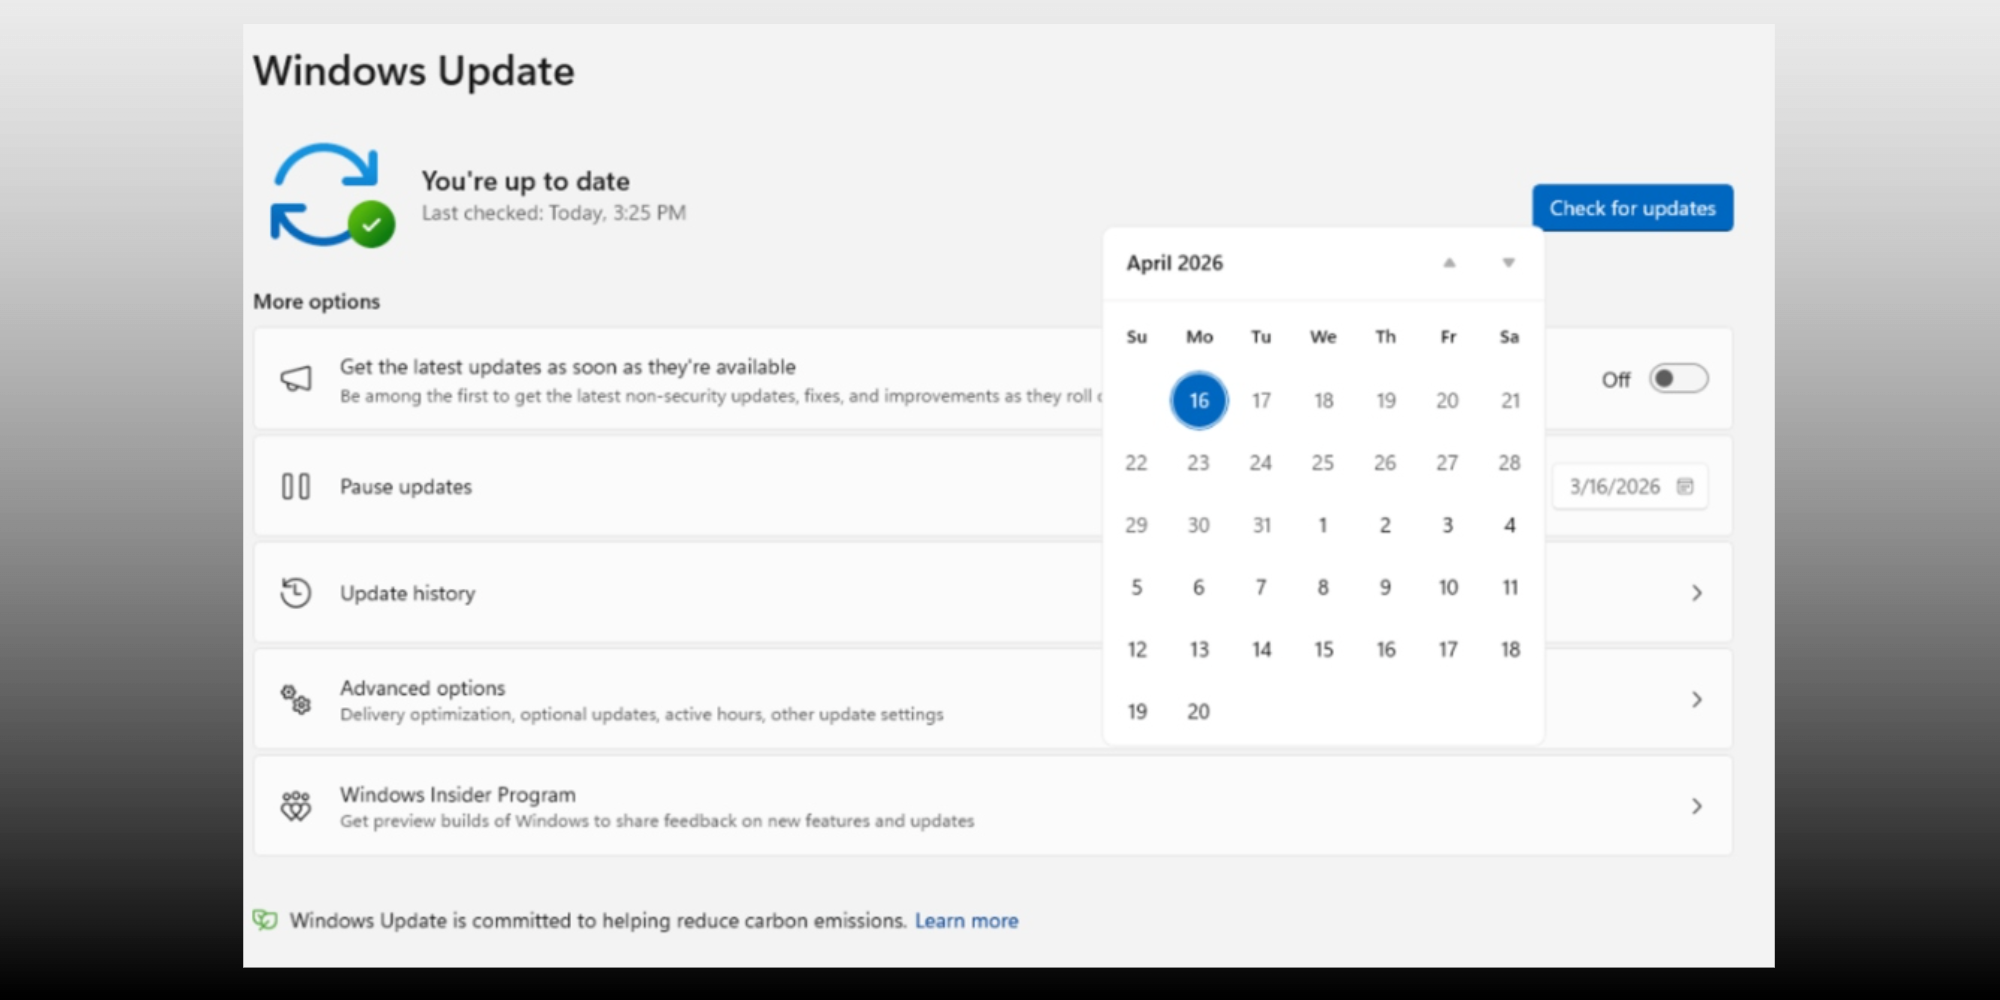Viewport: 2000px width, 1000px height.
Task: Click the green leaf carbon emissions icon
Action: coord(265,920)
